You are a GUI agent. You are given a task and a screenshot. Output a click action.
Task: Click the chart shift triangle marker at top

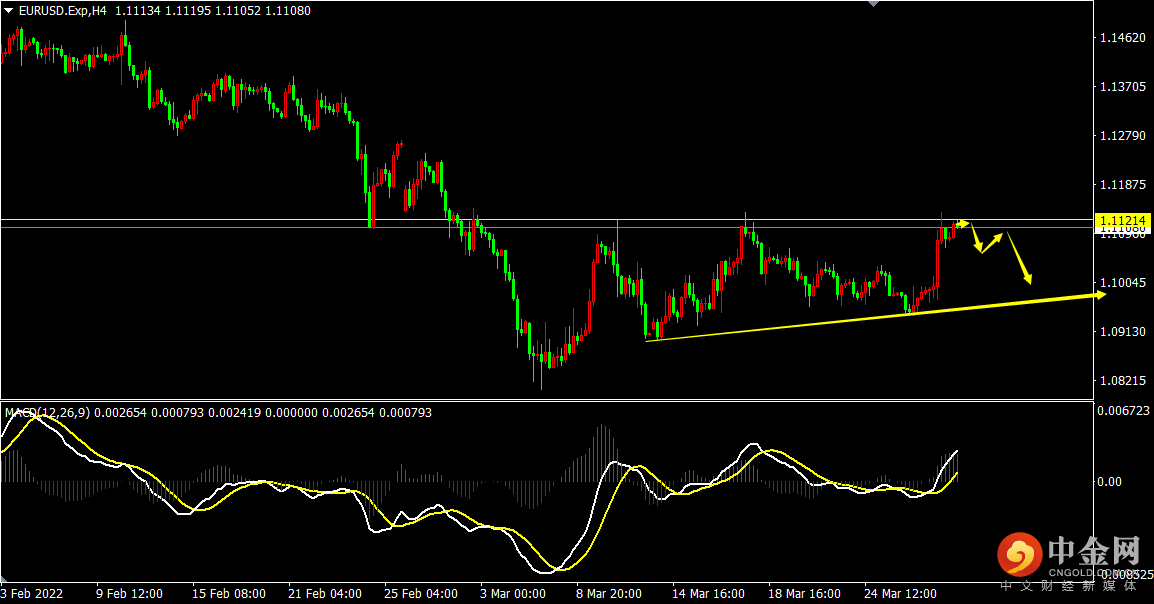pos(874,3)
